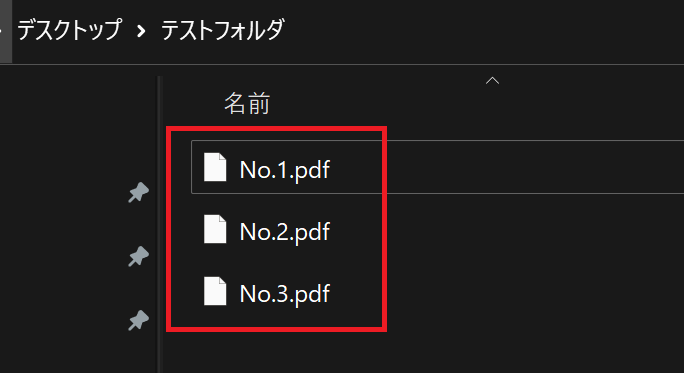Click the No.2.pdf file name text
684x373 pixels.
(x=284, y=231)
